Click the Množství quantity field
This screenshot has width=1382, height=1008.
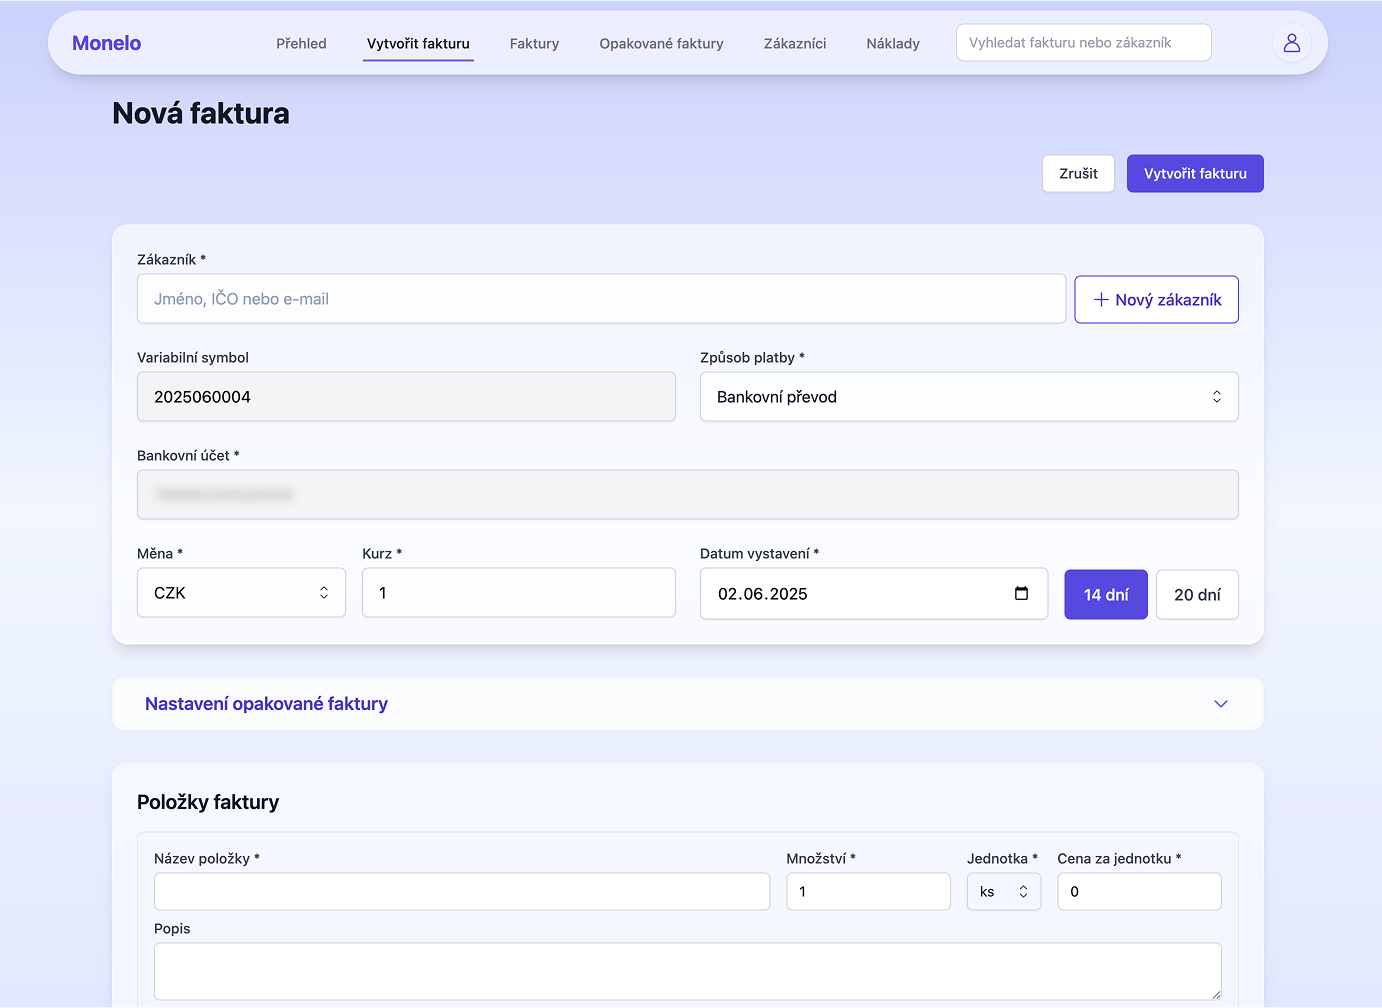(868, 892)
